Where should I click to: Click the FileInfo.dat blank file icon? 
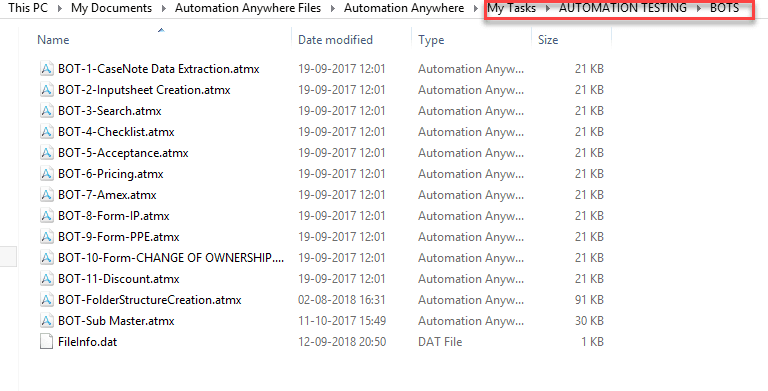tap(46, 342)
